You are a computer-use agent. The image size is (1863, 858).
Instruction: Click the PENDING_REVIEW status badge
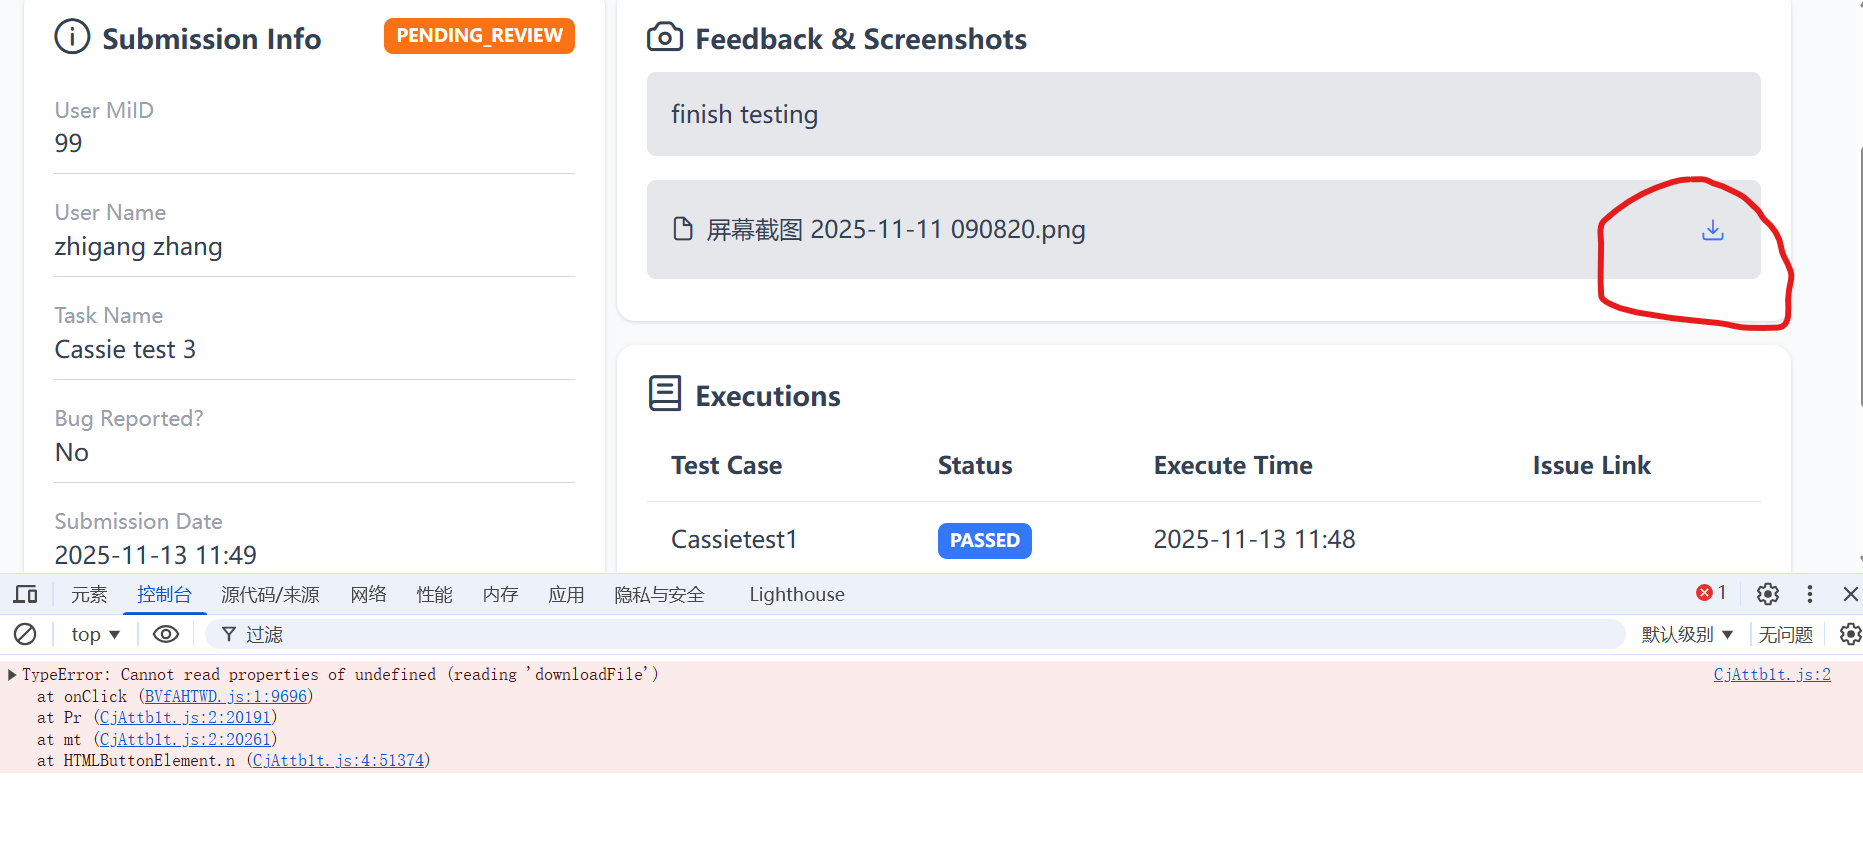[479, 36]
